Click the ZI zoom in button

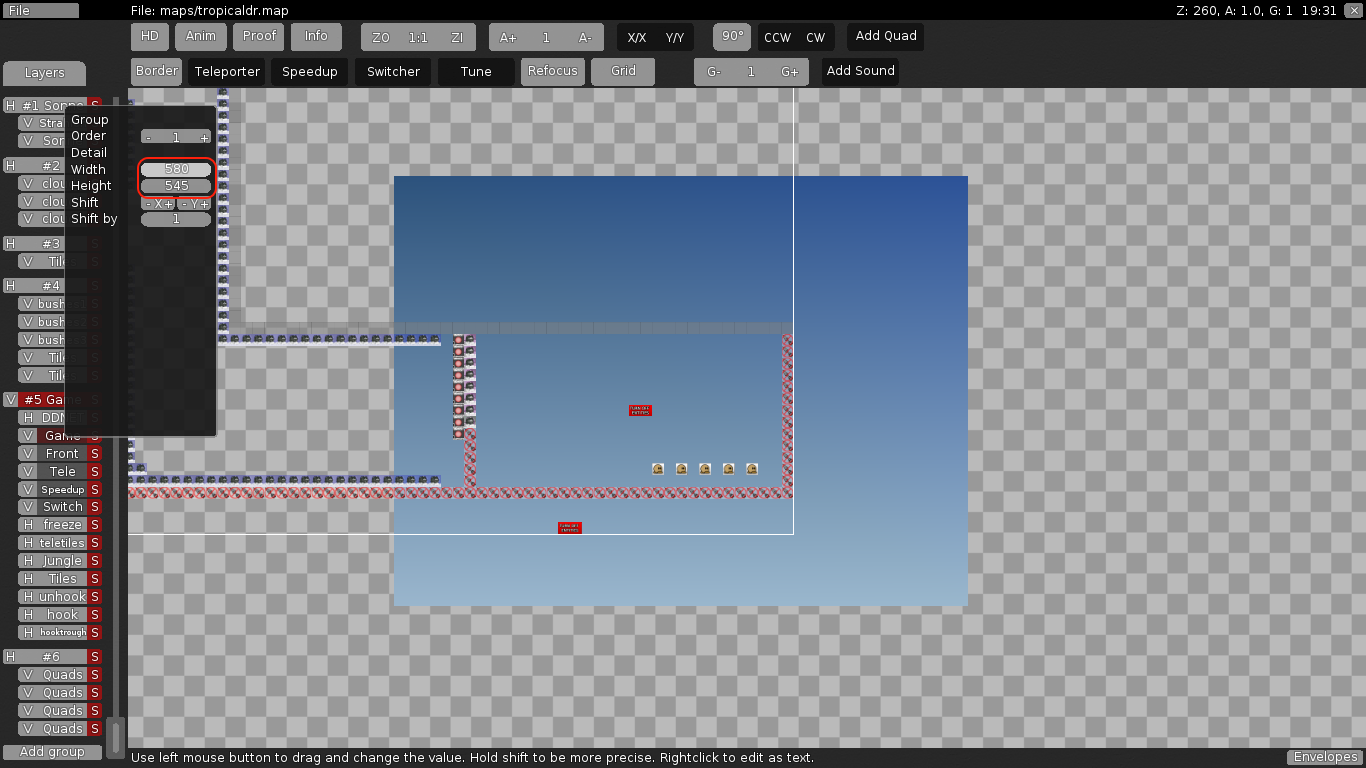pyautogui.click(x=457, y=37)
